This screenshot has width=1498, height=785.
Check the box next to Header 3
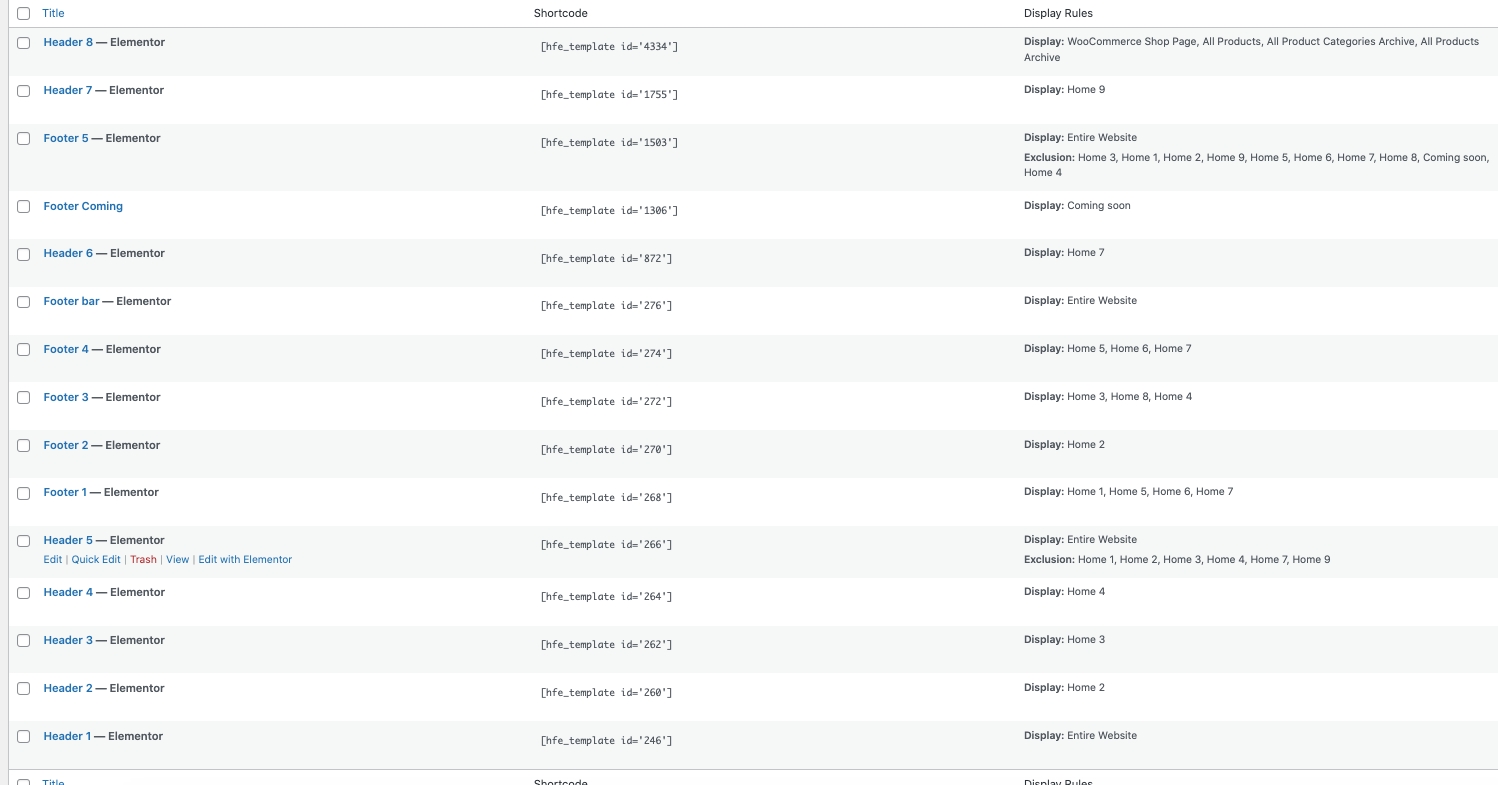(x=24, y=641)
